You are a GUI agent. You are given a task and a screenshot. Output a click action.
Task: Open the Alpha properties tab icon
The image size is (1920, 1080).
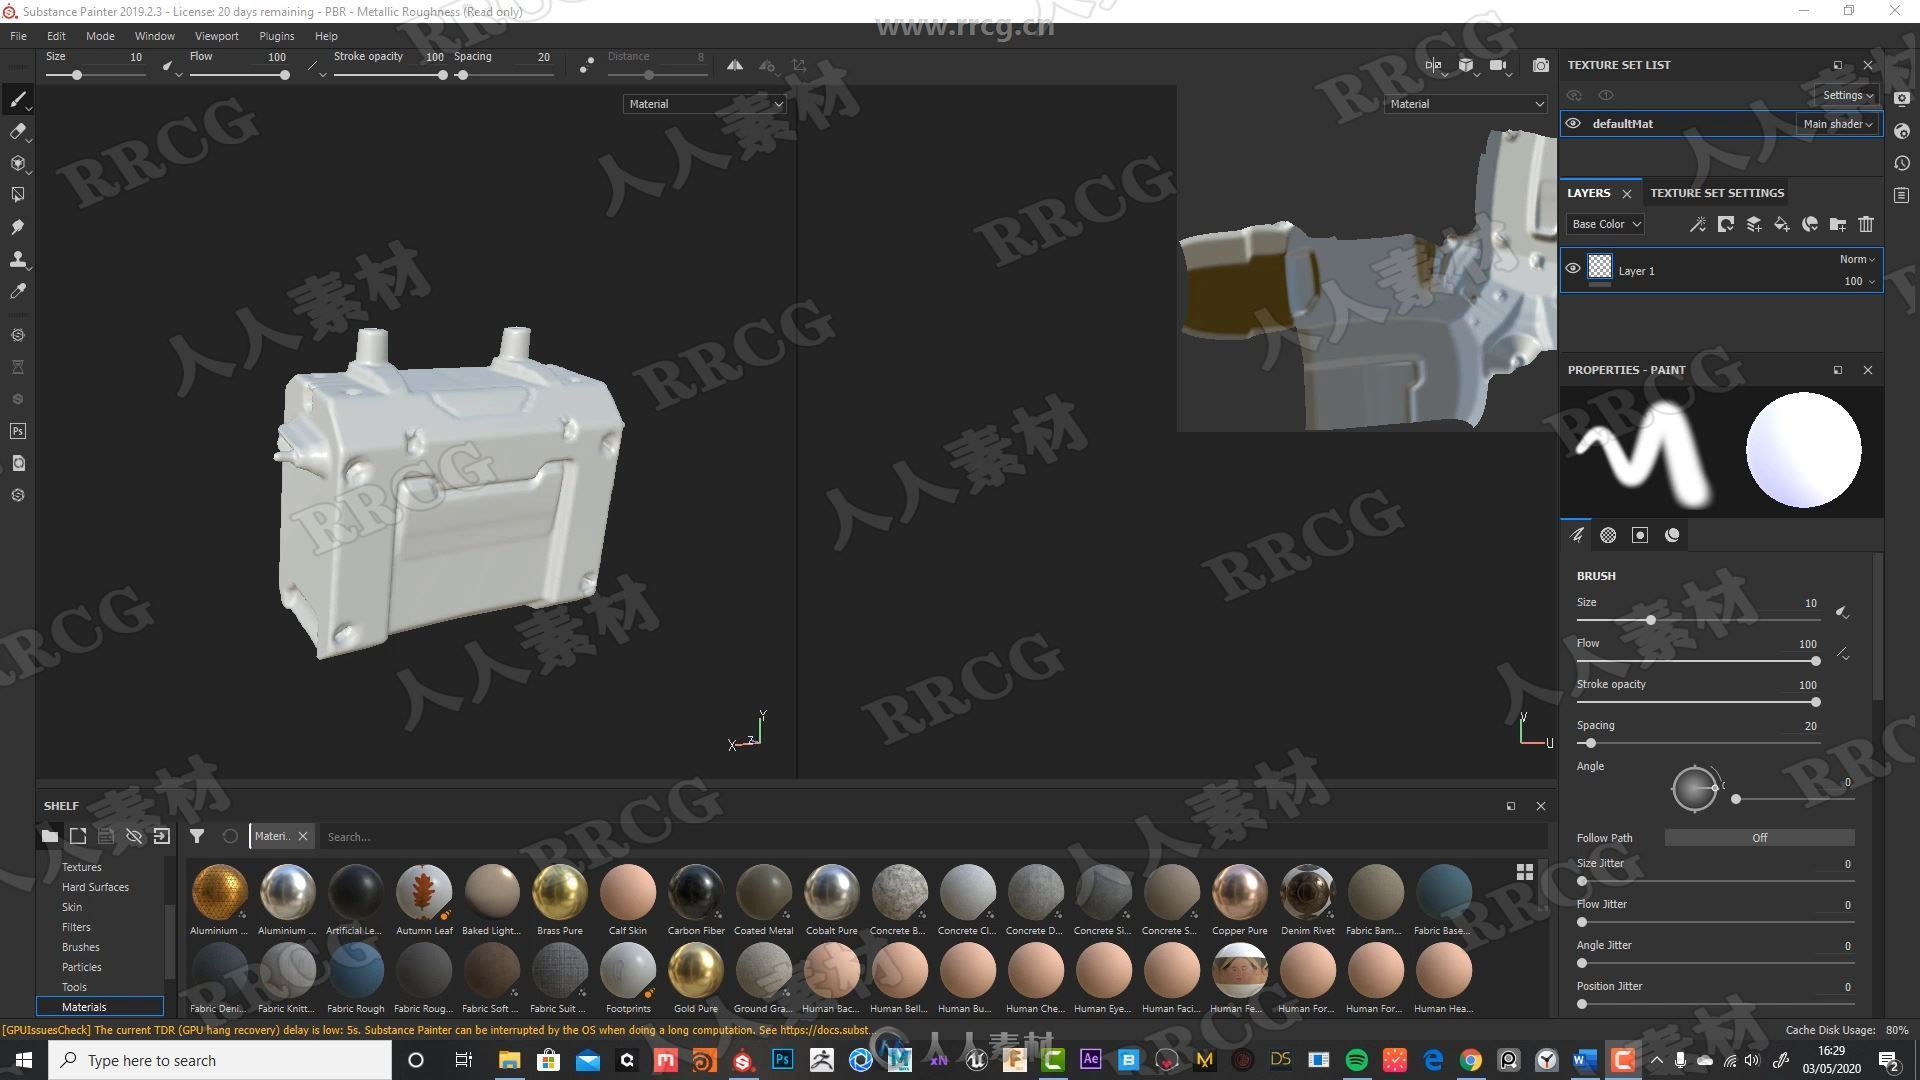click(1608, 535)
